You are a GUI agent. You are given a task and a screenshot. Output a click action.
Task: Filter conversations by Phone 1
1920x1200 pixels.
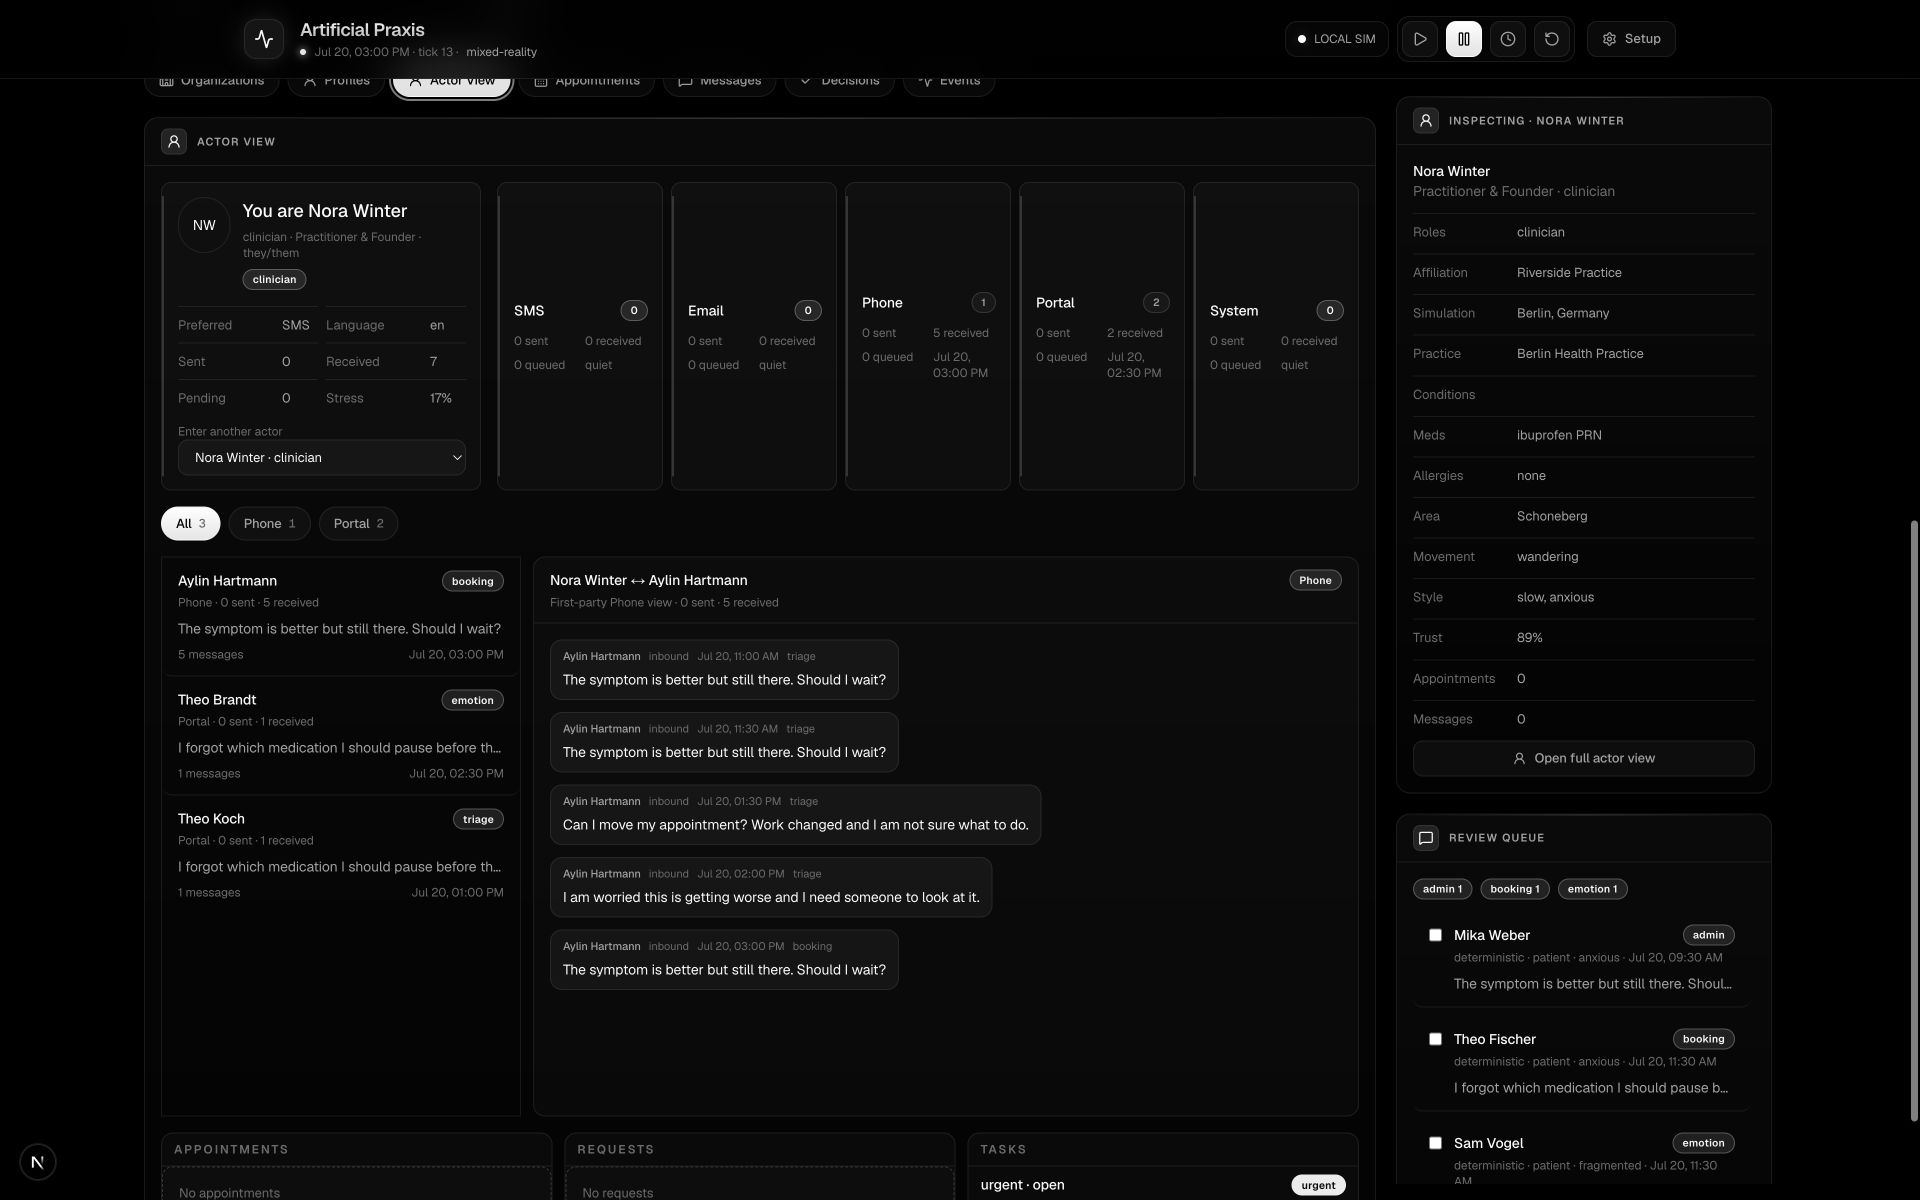[x=269, y=524]
